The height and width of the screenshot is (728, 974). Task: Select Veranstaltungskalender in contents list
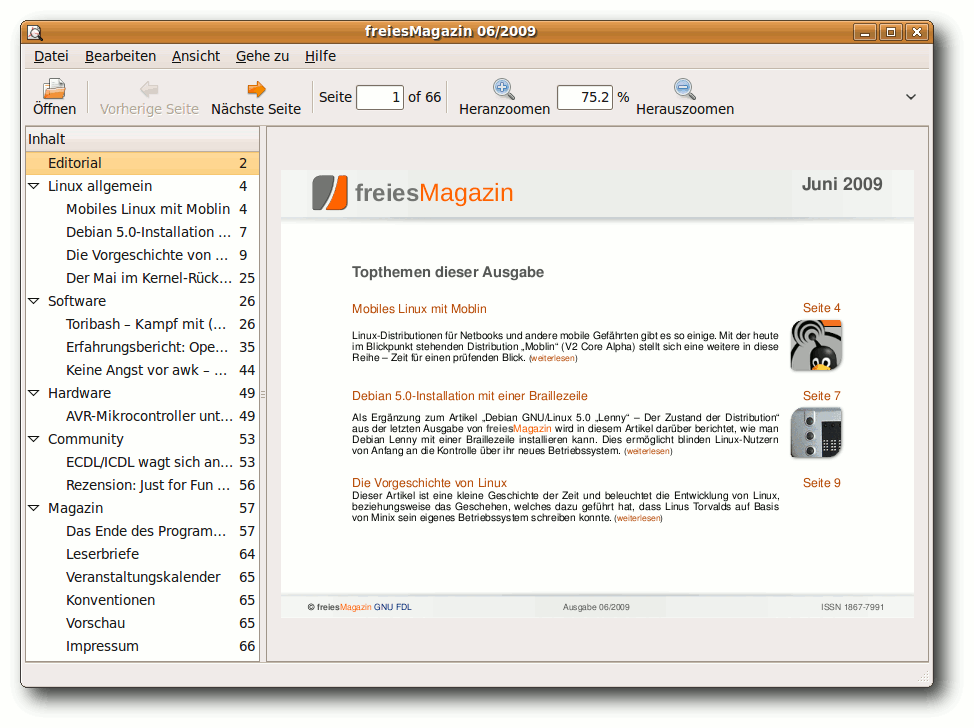[142, 577]
